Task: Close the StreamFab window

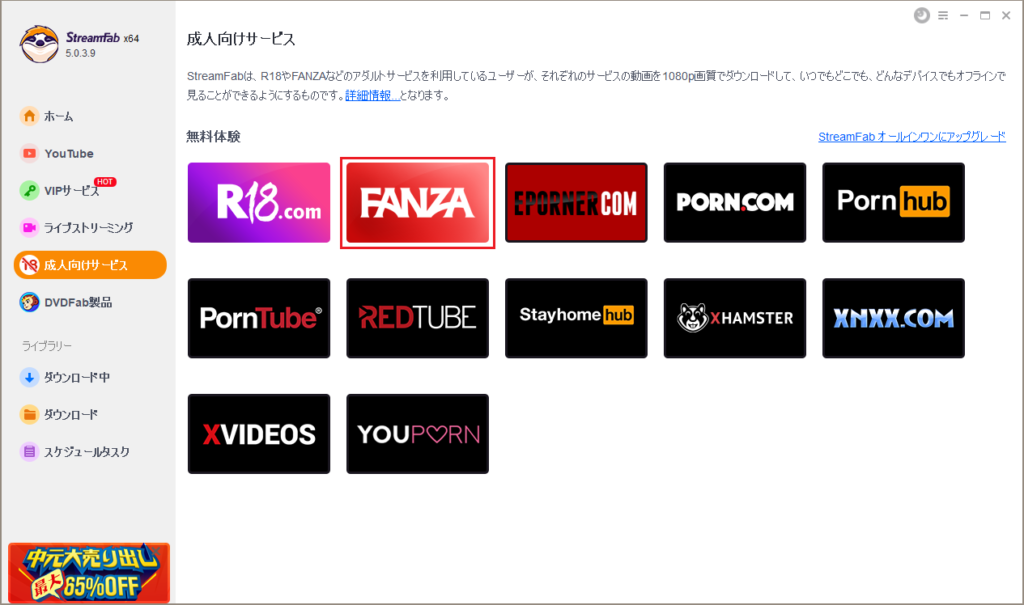Action: click(1006, 16)
